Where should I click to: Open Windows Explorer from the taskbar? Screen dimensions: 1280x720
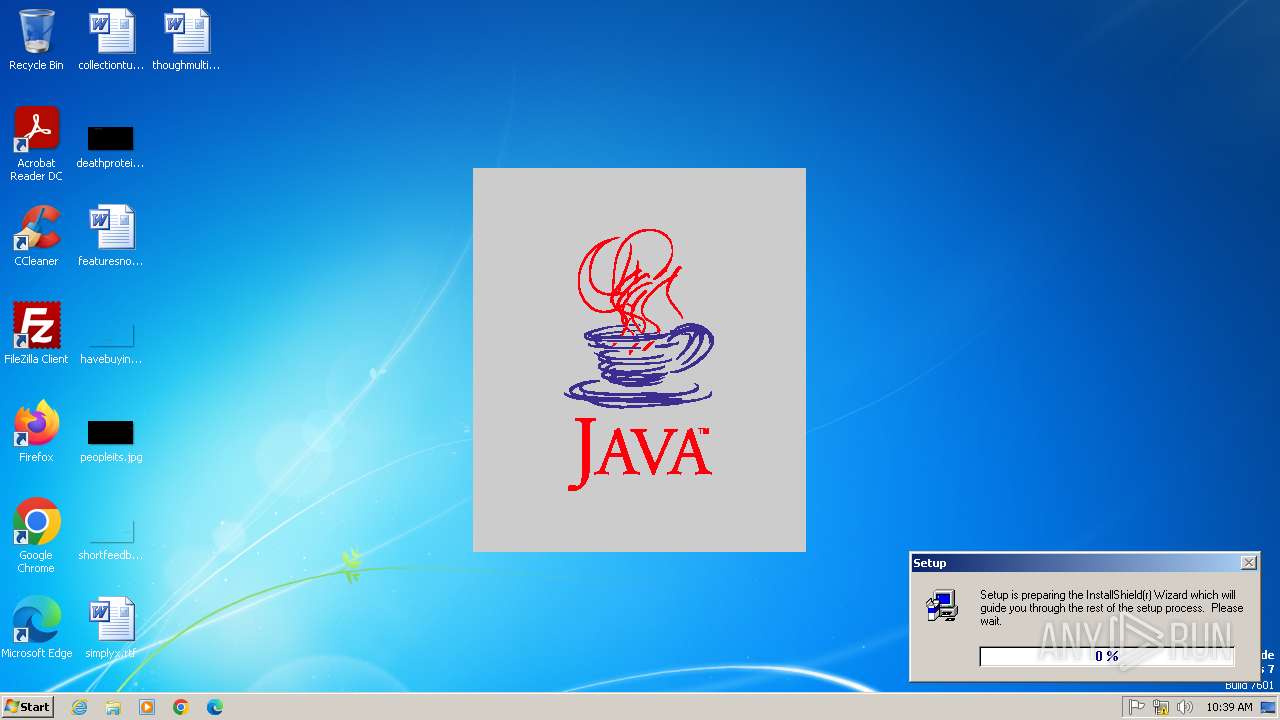click(x=113, y=707)
